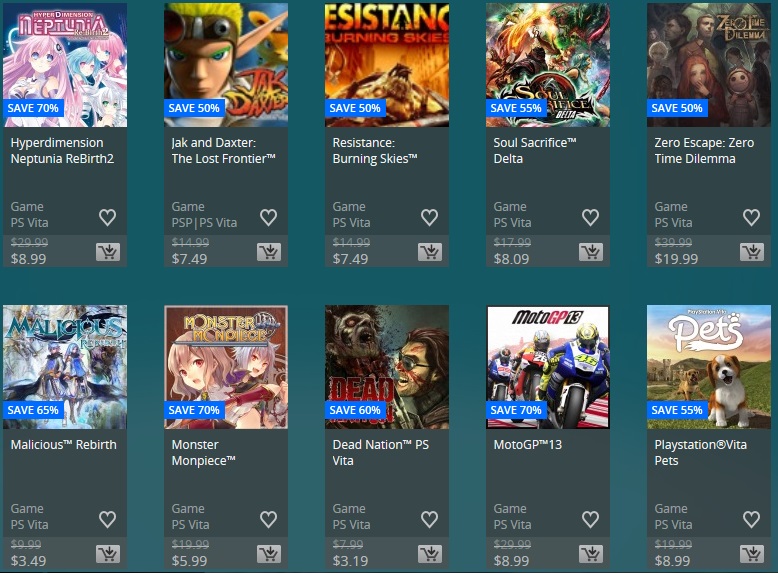Add MotoGP 13 to cart
Screen dimensions: 778x573
point(590,554)
